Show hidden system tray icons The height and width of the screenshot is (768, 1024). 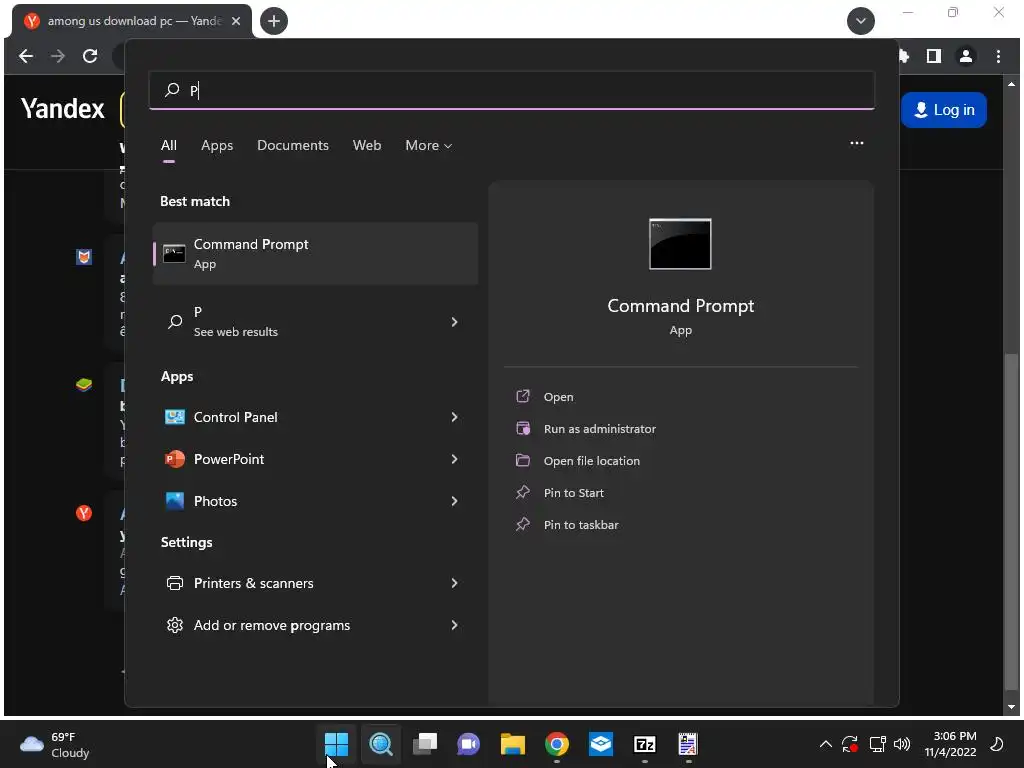point(825,744)
